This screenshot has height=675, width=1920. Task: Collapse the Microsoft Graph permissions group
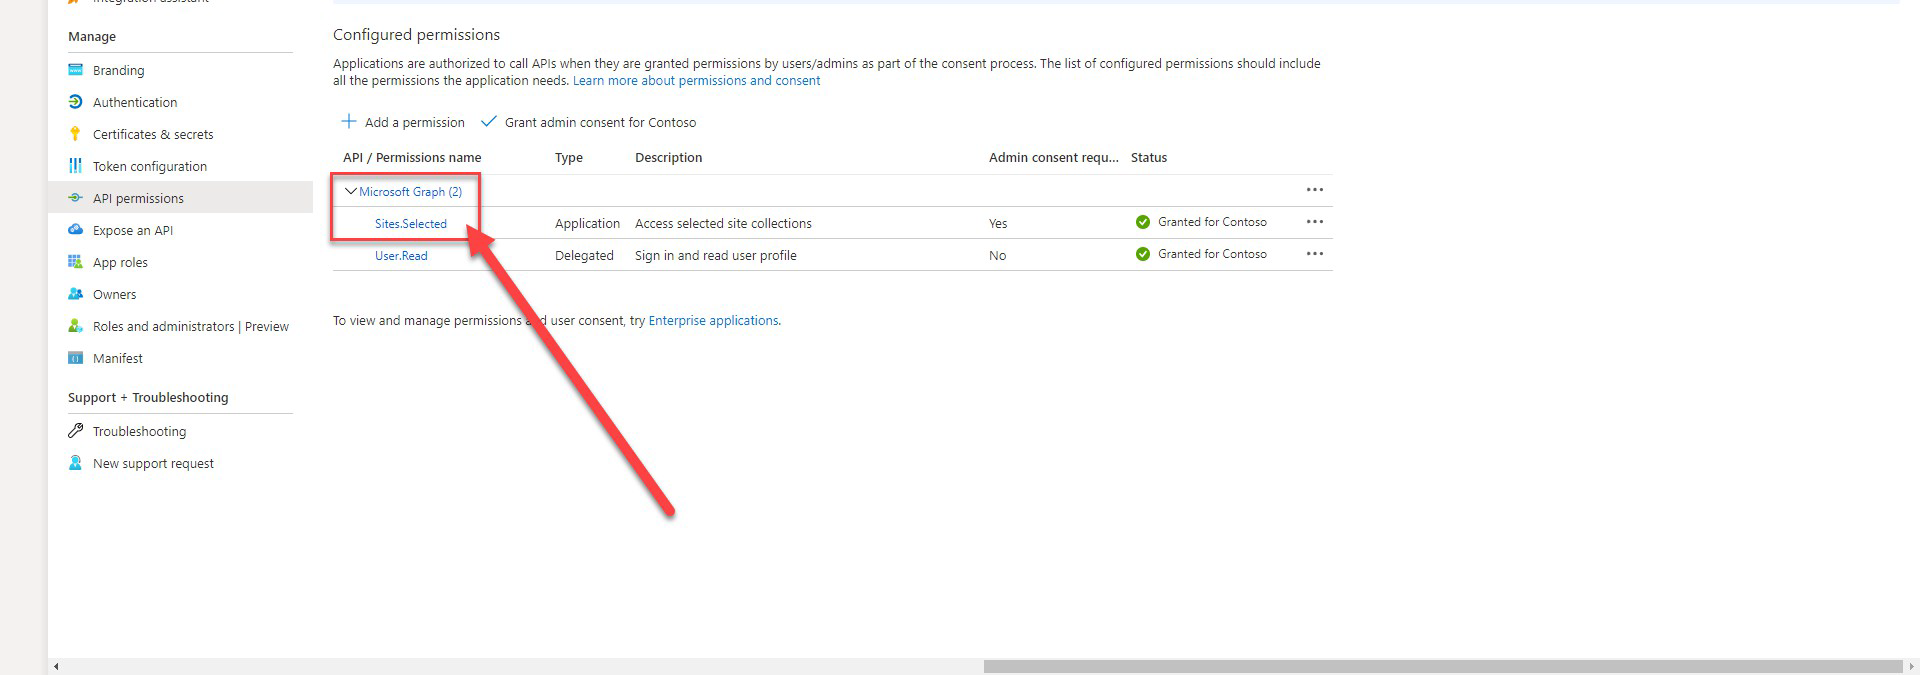pos(350,191)
